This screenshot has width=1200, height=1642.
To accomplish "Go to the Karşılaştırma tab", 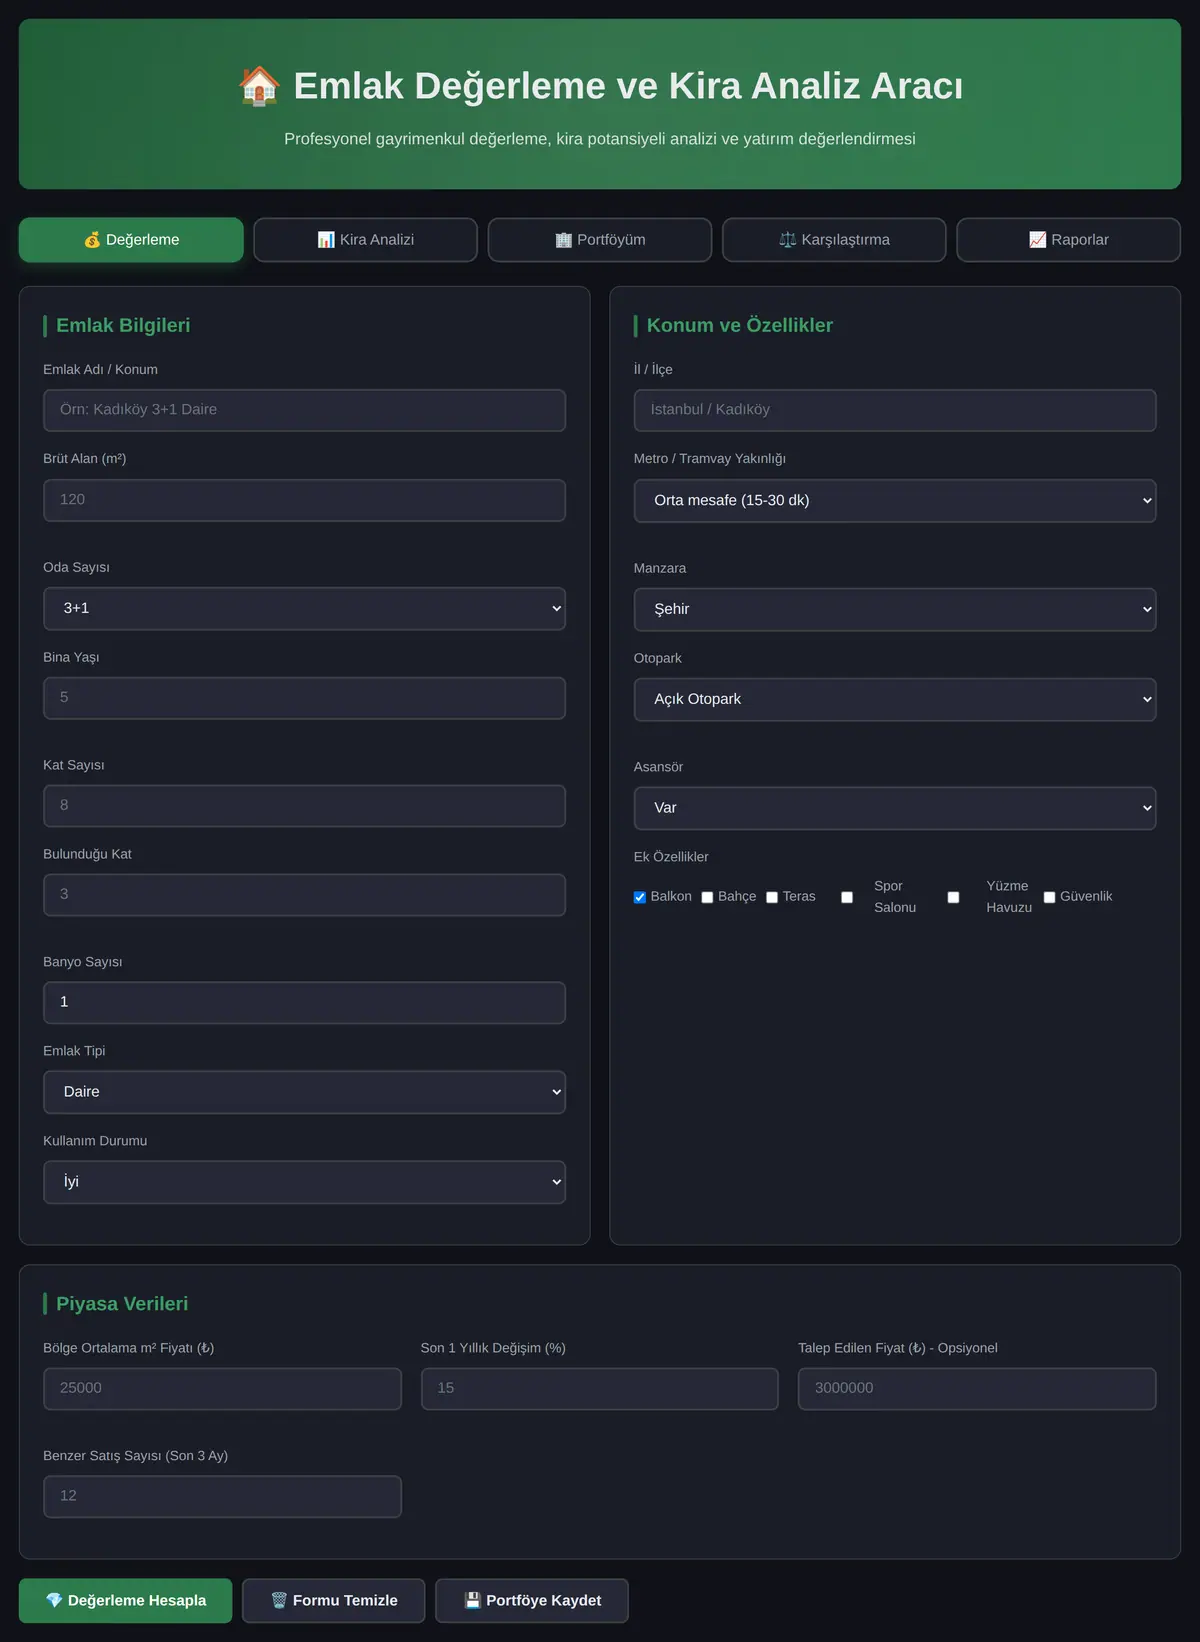I will coord(834,240).
